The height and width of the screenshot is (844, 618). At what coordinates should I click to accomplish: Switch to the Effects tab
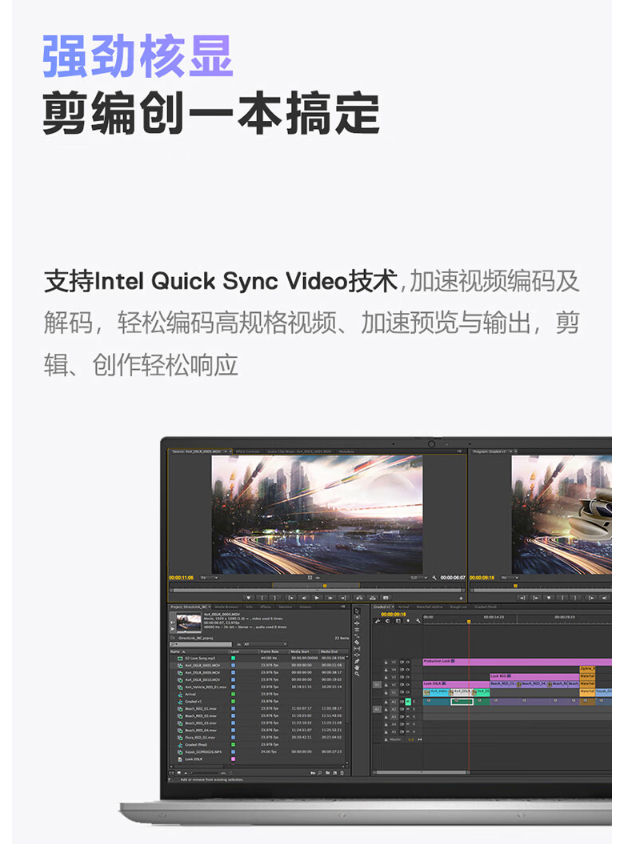[x=265, y=607]
